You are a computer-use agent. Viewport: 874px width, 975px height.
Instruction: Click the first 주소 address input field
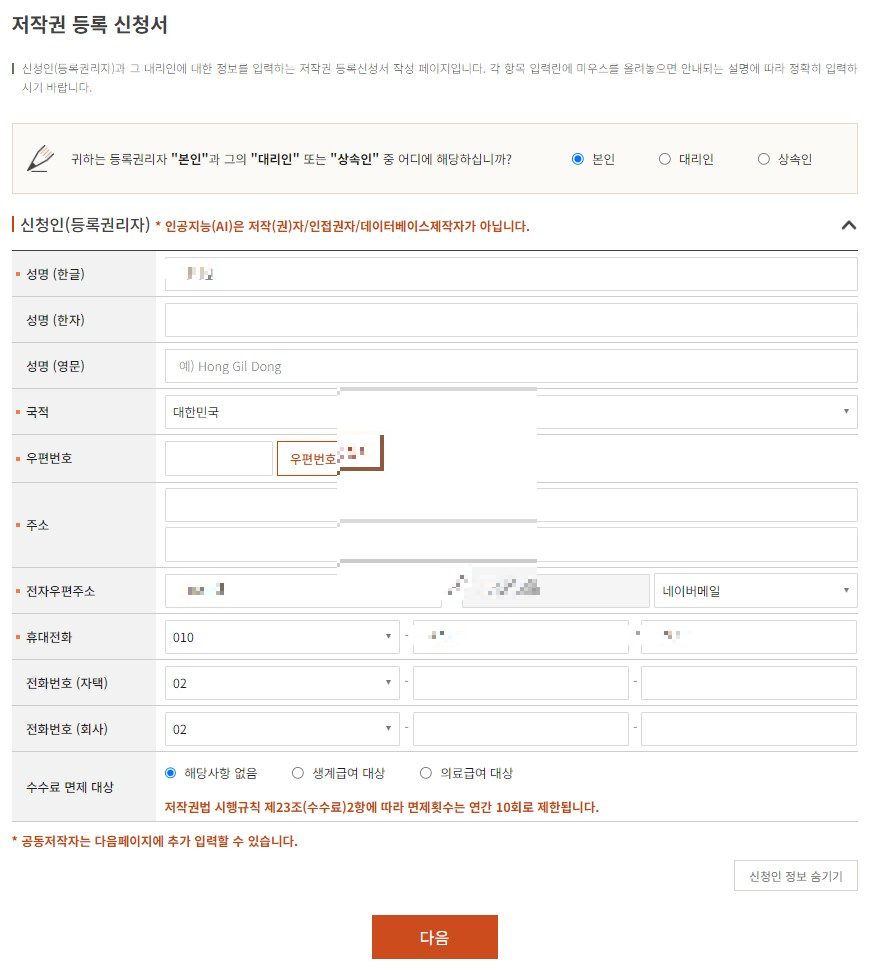click(x=510, y=504)
